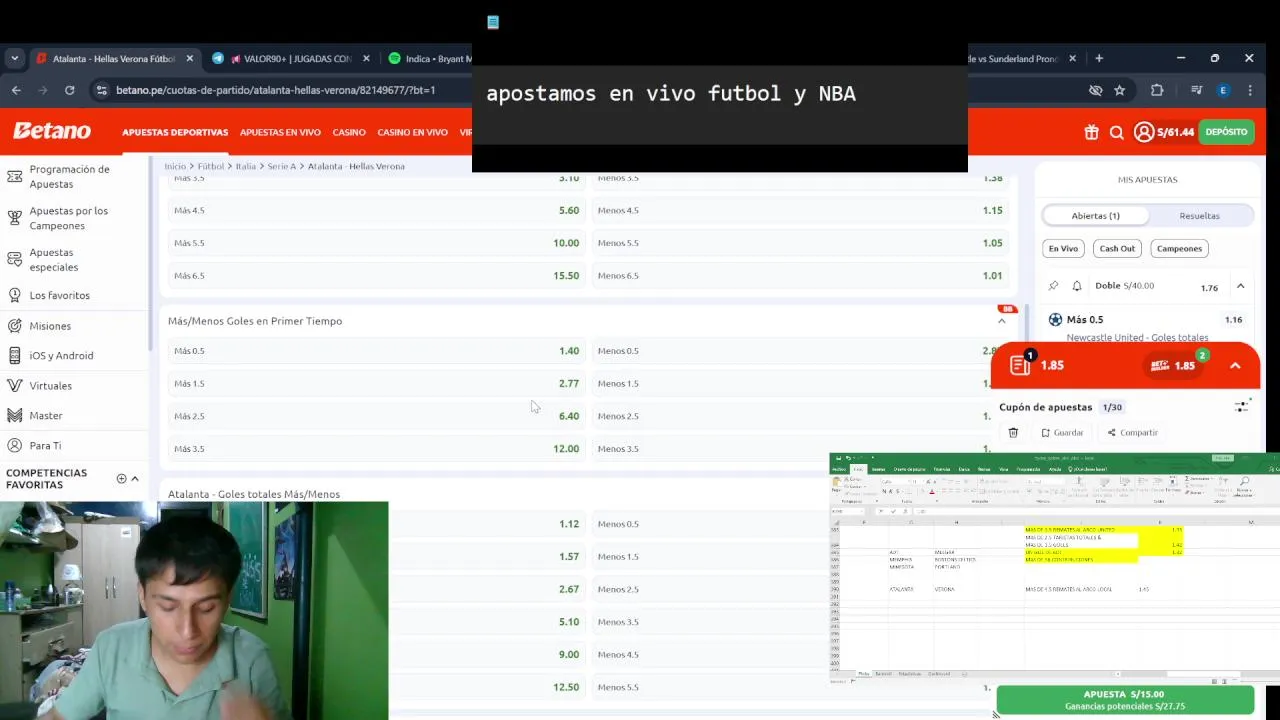Select Más 3.5 first half odds 12.00
1280x720 pixels.
click(376, 449)
